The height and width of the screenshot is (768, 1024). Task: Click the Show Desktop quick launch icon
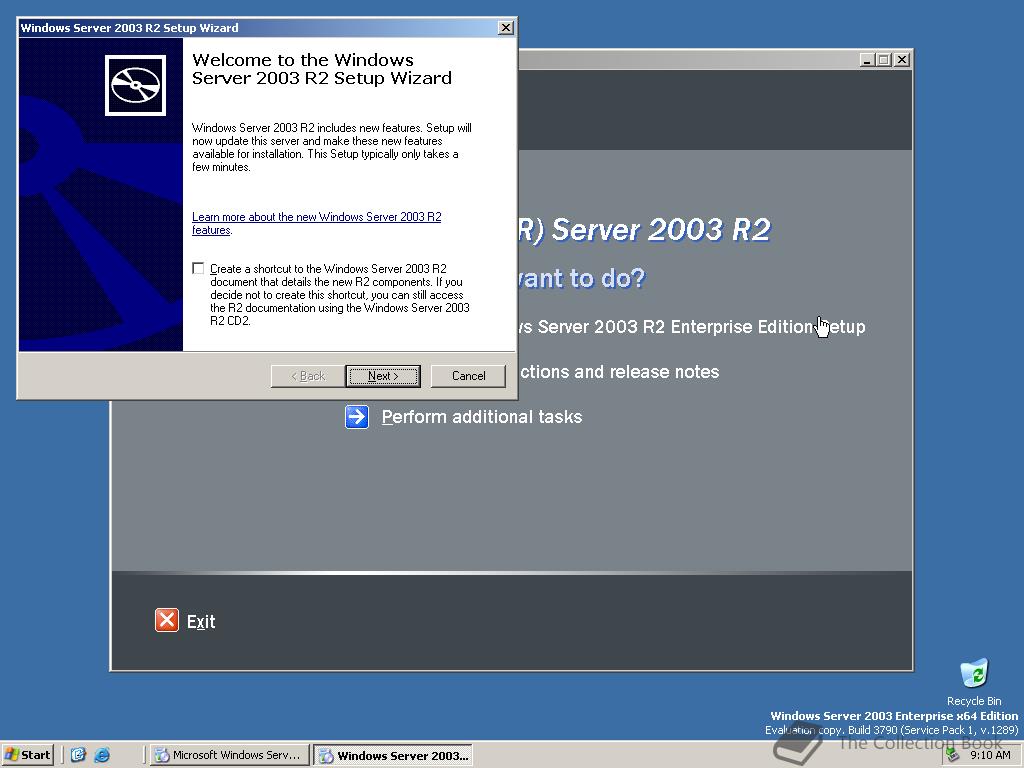pos(78,755)
